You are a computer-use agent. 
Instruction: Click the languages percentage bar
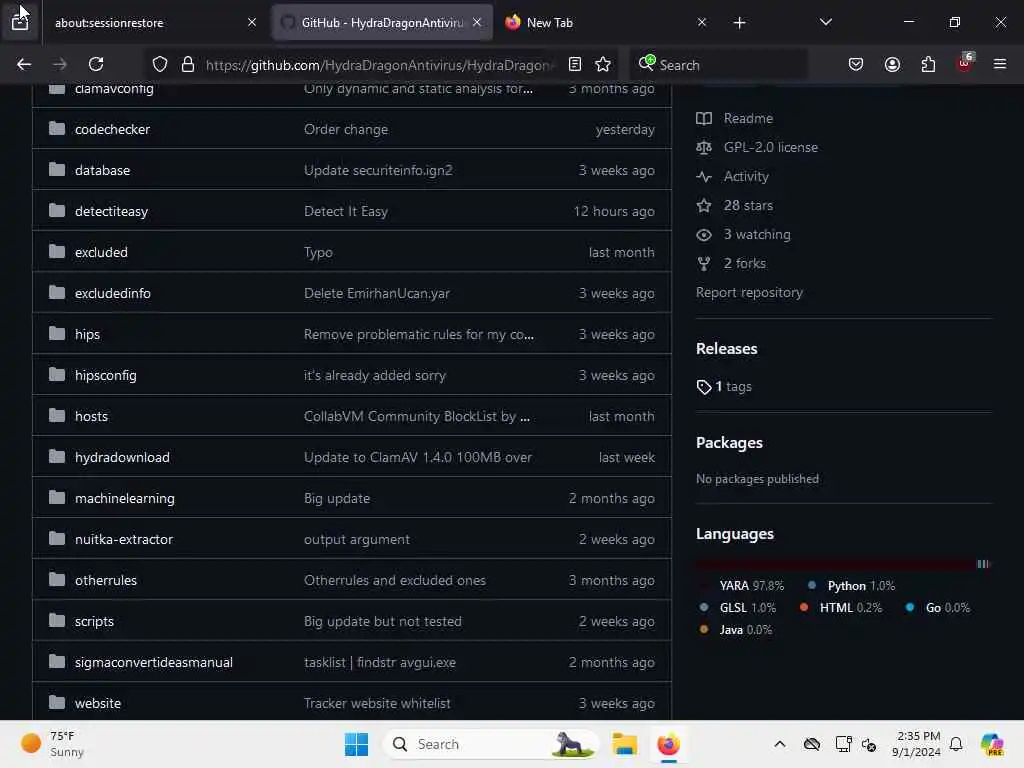click(x=842, y=564)
